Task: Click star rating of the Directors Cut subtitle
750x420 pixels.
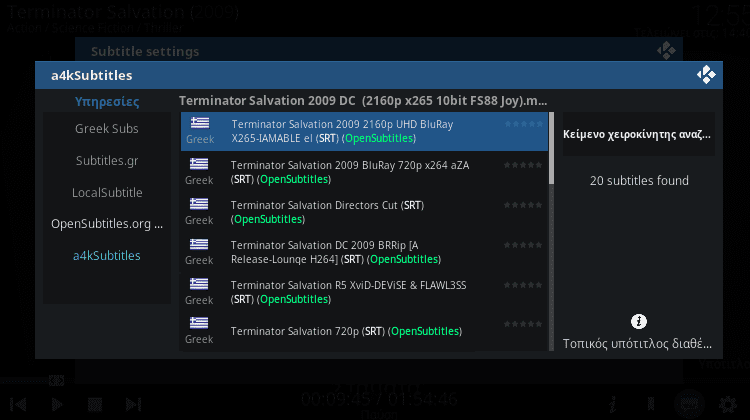Action: [523, 205]
